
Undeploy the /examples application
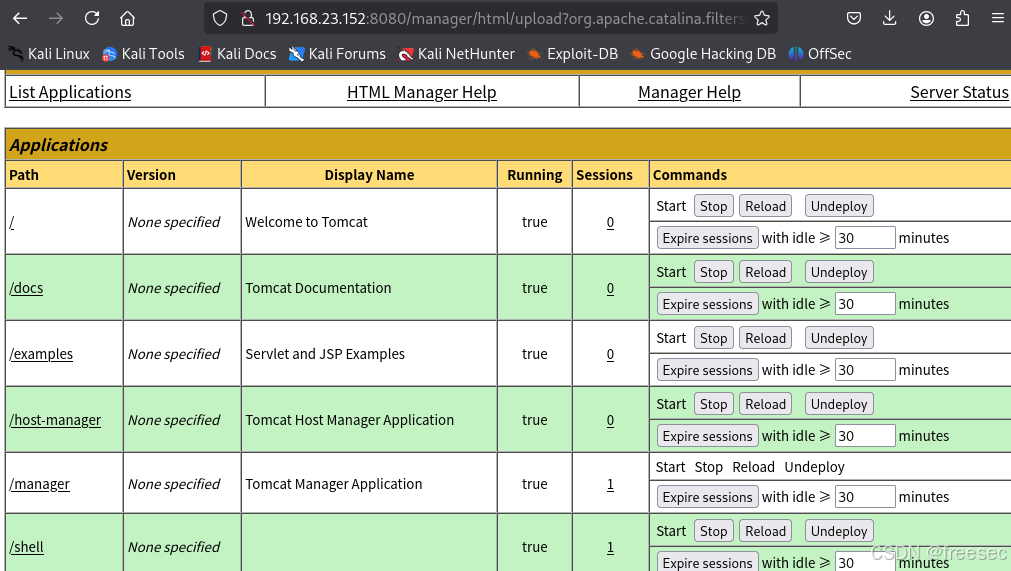tap(839, 338)
